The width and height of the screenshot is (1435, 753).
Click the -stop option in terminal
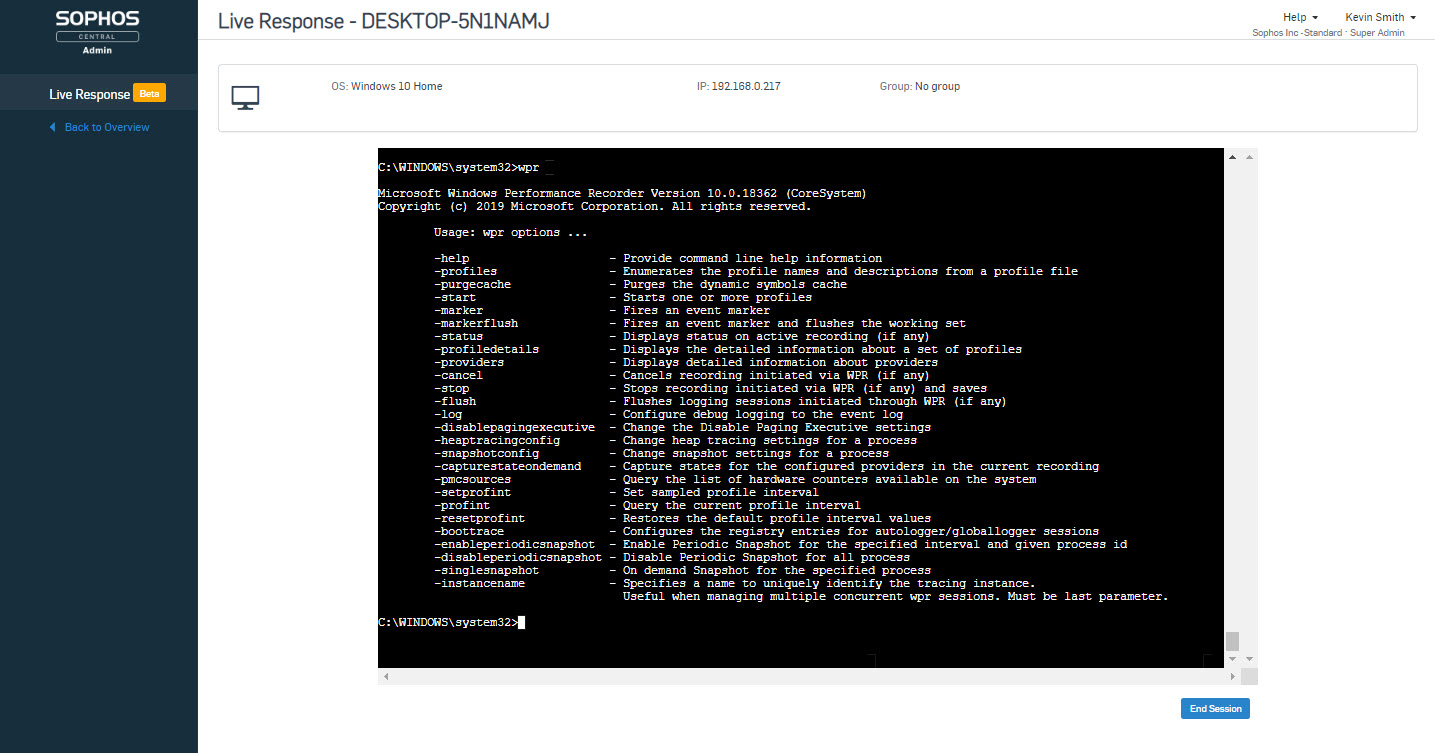(451, 388)
